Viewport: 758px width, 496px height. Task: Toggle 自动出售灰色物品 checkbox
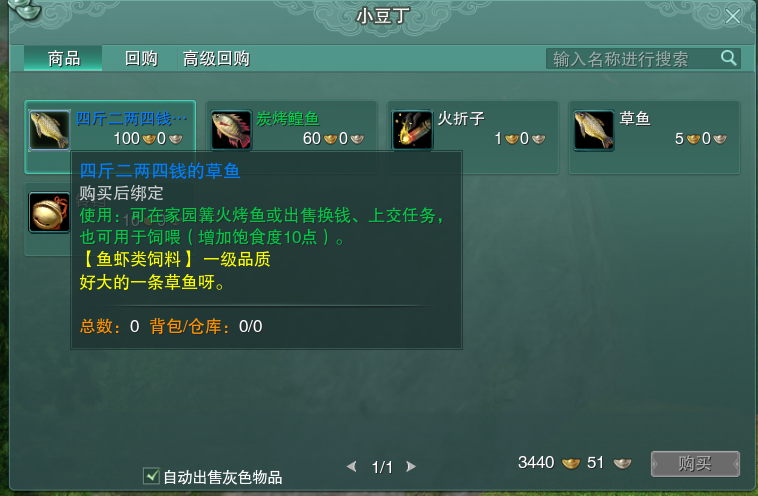point(151,476)
